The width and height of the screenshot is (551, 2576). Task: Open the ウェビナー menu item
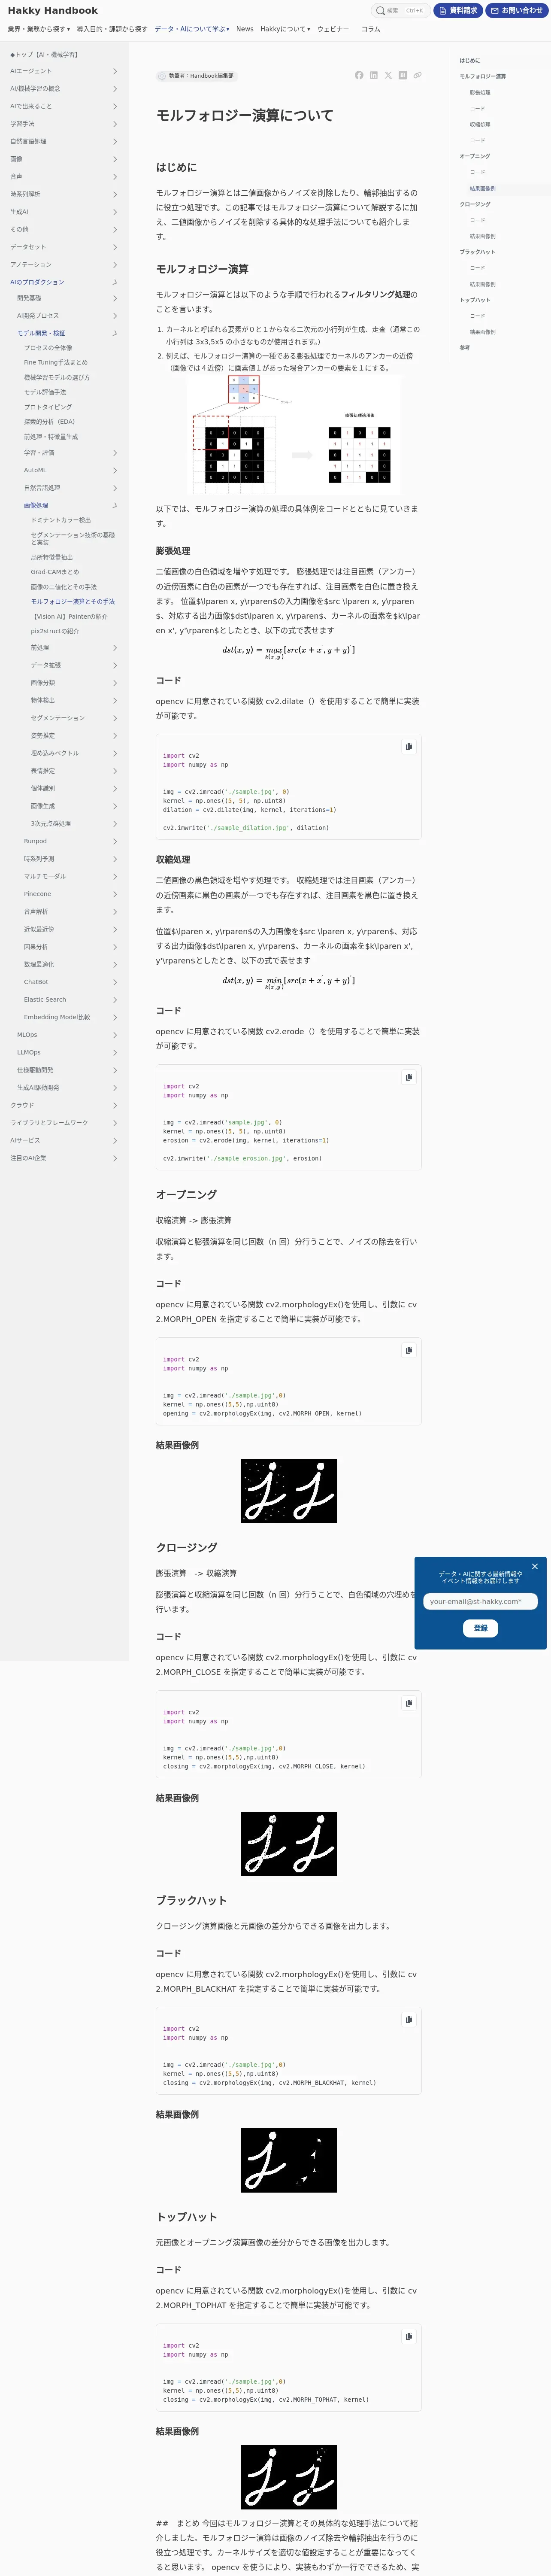click(x=333, y=29)
